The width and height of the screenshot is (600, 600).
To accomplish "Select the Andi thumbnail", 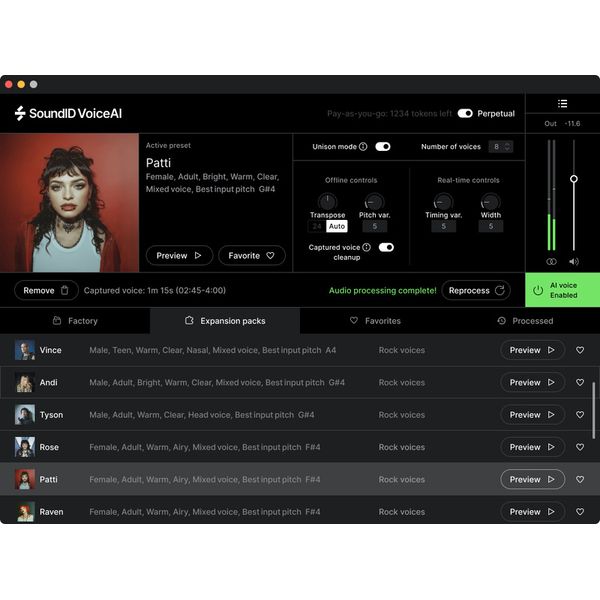I will [25, 382].
